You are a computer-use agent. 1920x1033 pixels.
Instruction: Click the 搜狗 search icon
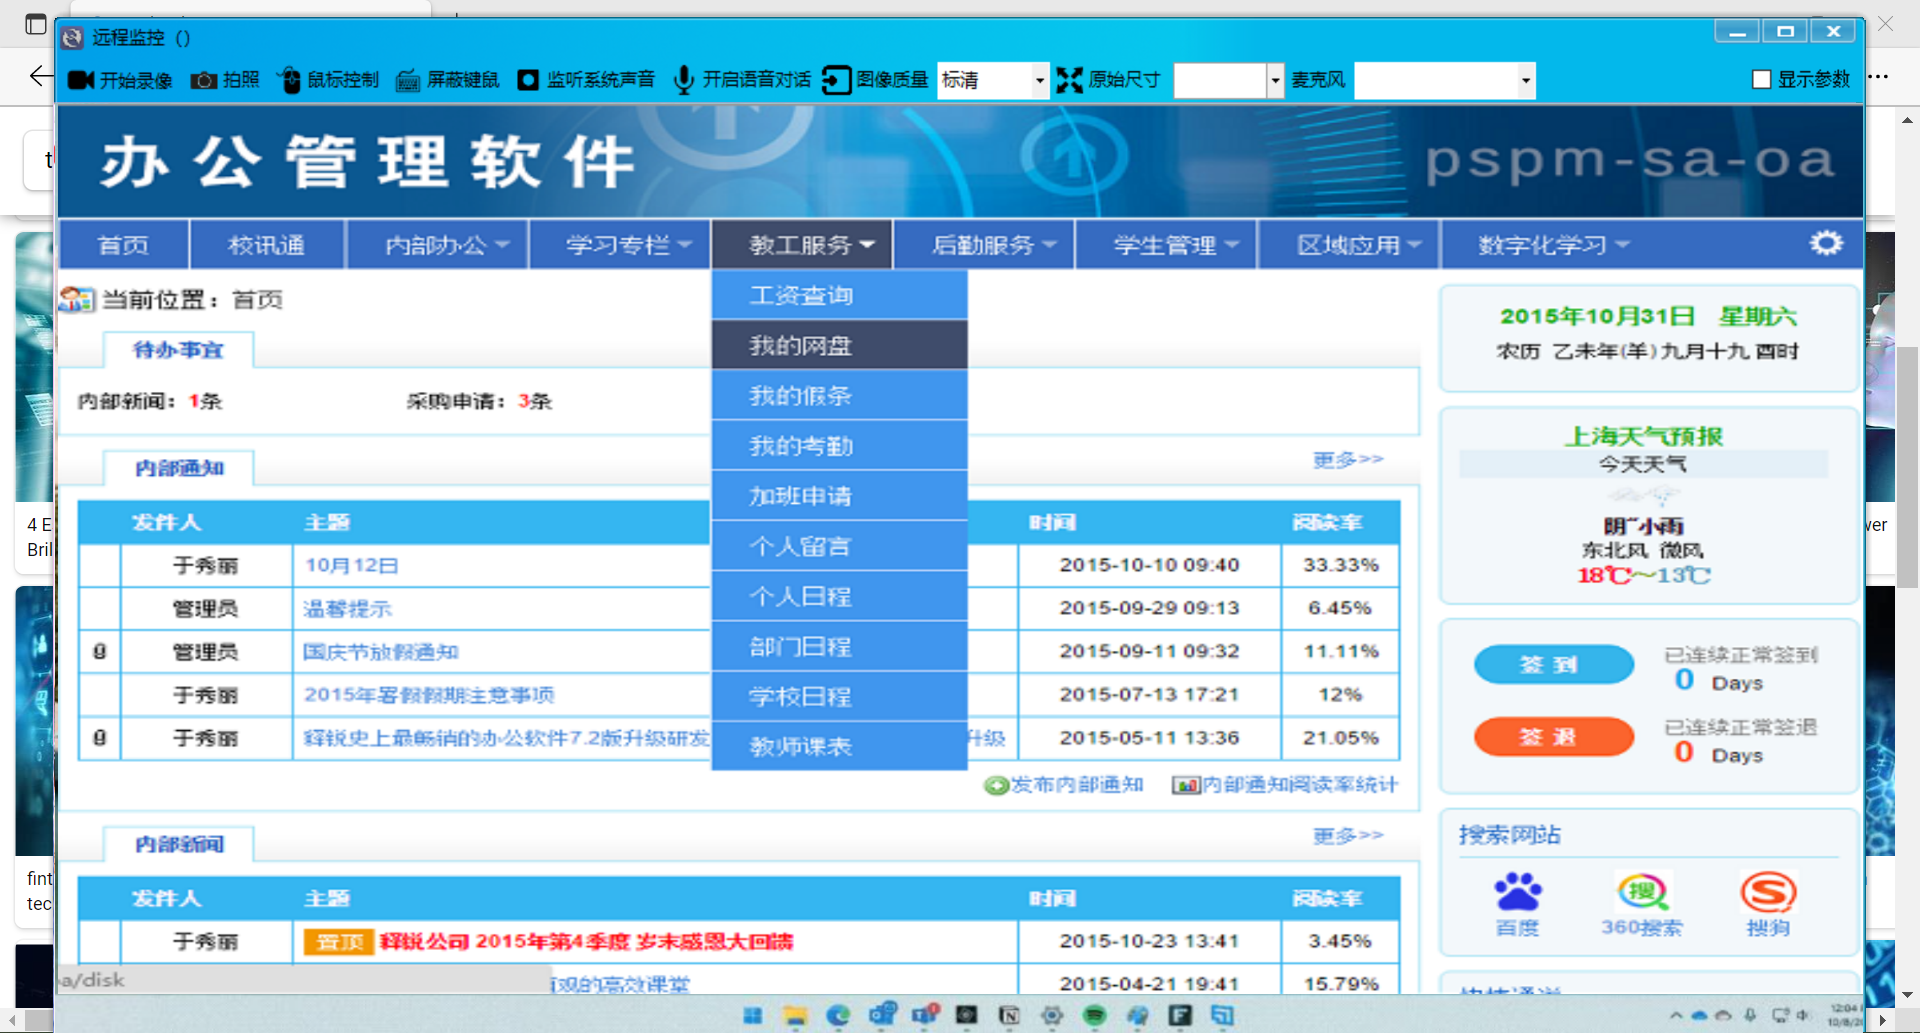pyautogui.click(x=1767, y=892)
